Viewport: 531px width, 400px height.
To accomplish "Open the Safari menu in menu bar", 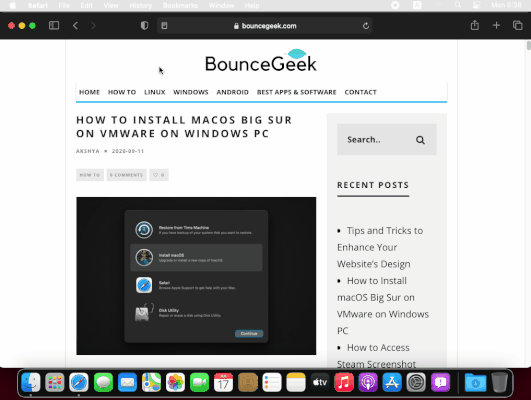I will 38,5.
